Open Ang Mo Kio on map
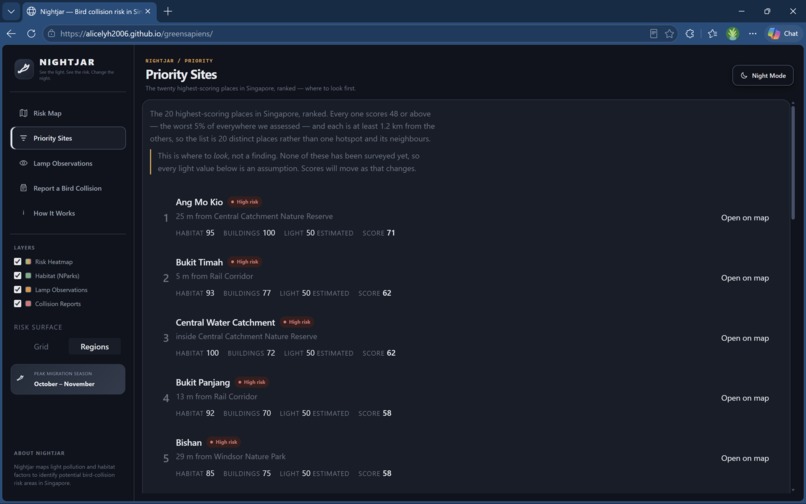Screen dimensions: 806x504 pos(745,218)
